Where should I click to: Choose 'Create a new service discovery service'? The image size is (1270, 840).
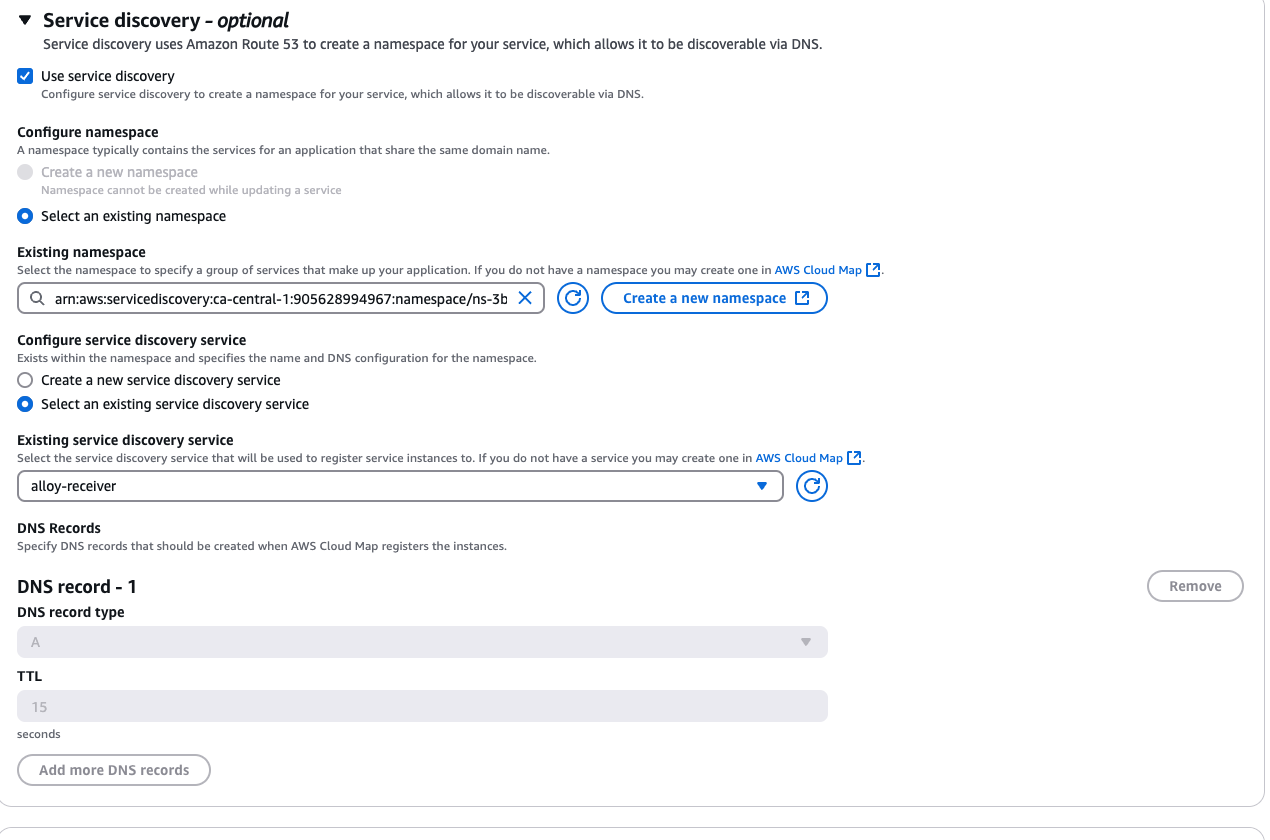(24, 380)
